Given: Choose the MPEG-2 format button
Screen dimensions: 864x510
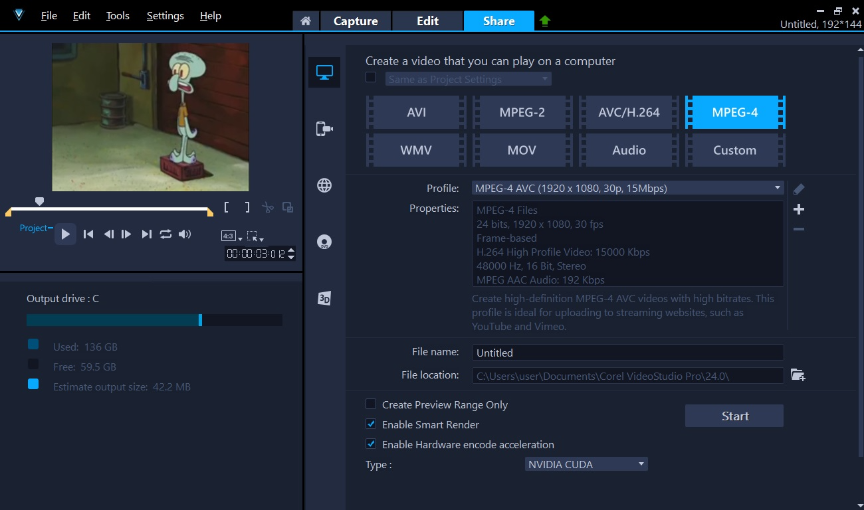Looking at the screenshot, I should pyautogui.click(x=522, y=112).
